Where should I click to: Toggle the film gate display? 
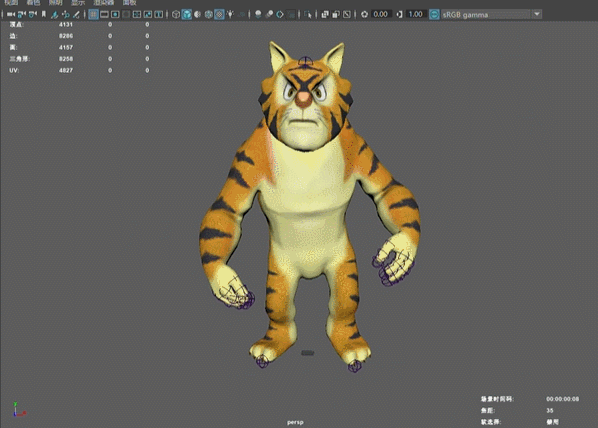pyautogui.click(x=104, y=14)
